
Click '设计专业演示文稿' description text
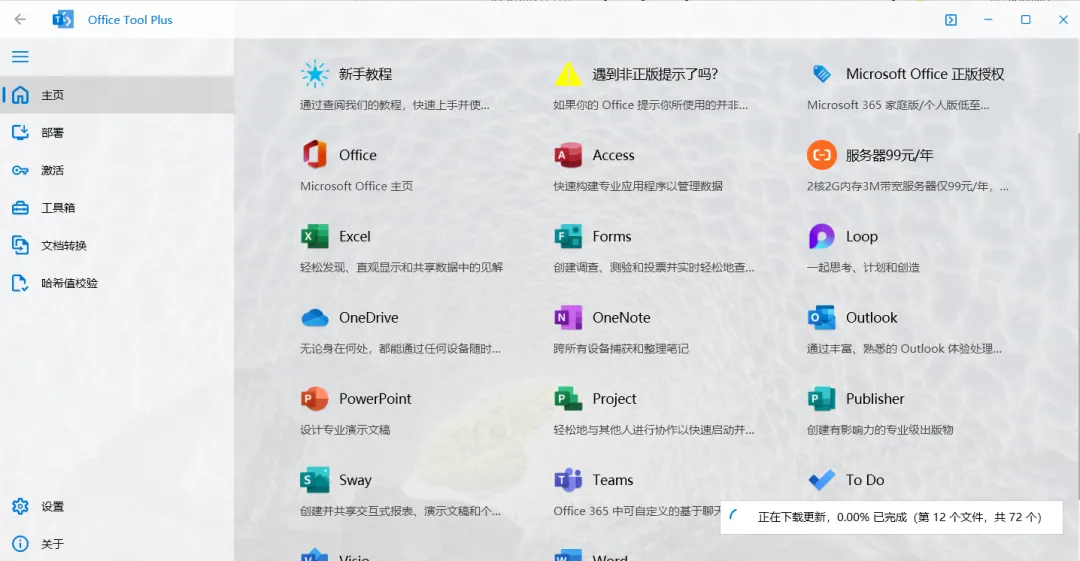[x=344, y=429]
